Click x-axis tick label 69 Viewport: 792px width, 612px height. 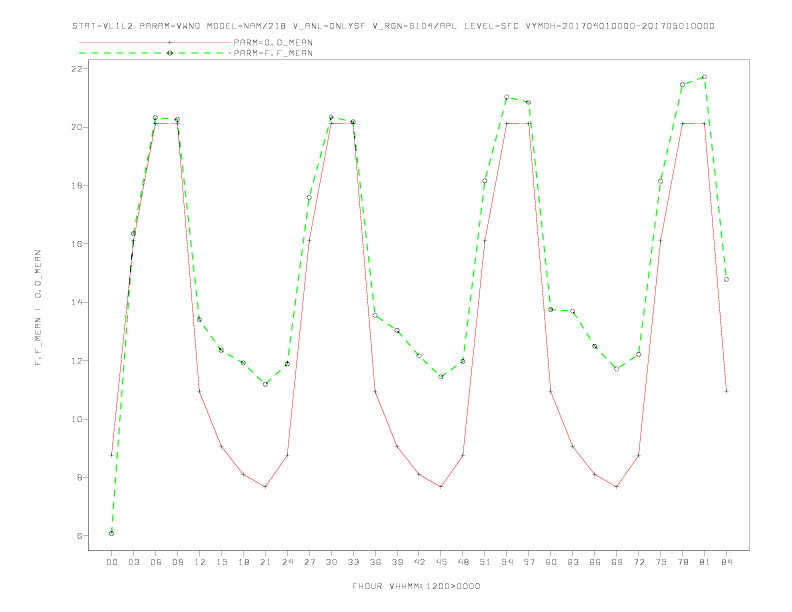click(x=617, y=562)
